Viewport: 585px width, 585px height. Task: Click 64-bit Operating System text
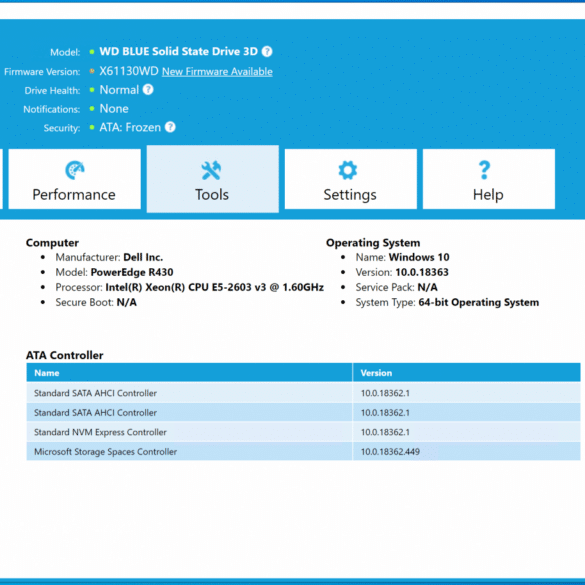(x=479, y=302)
